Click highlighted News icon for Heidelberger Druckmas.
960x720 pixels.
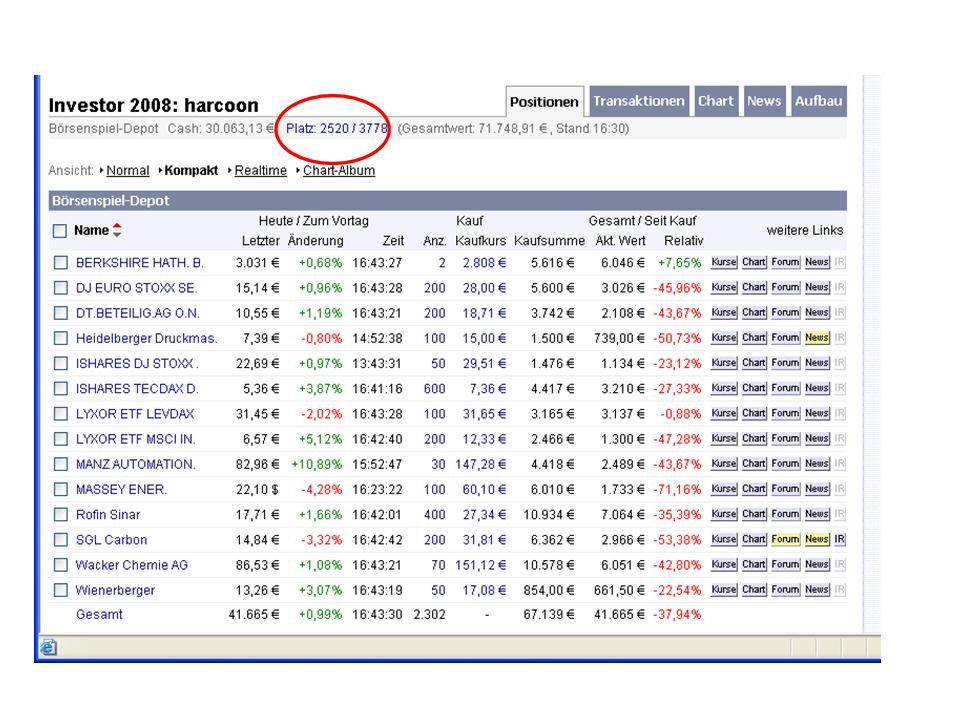click(817, 338)
